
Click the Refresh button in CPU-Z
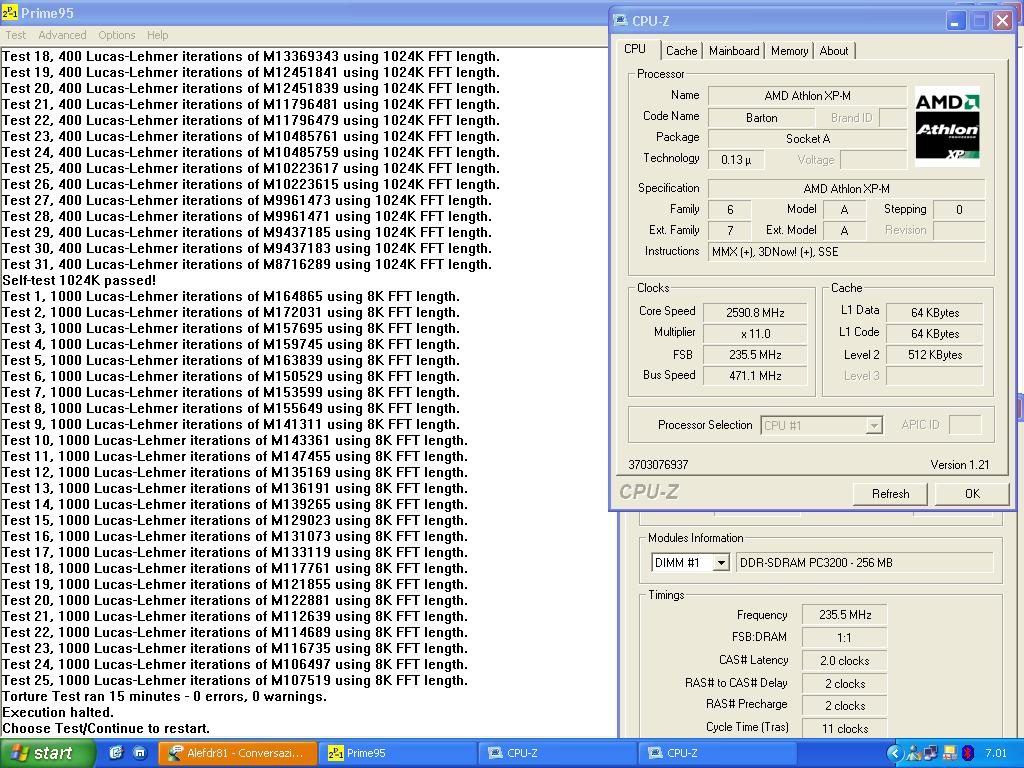890,494
